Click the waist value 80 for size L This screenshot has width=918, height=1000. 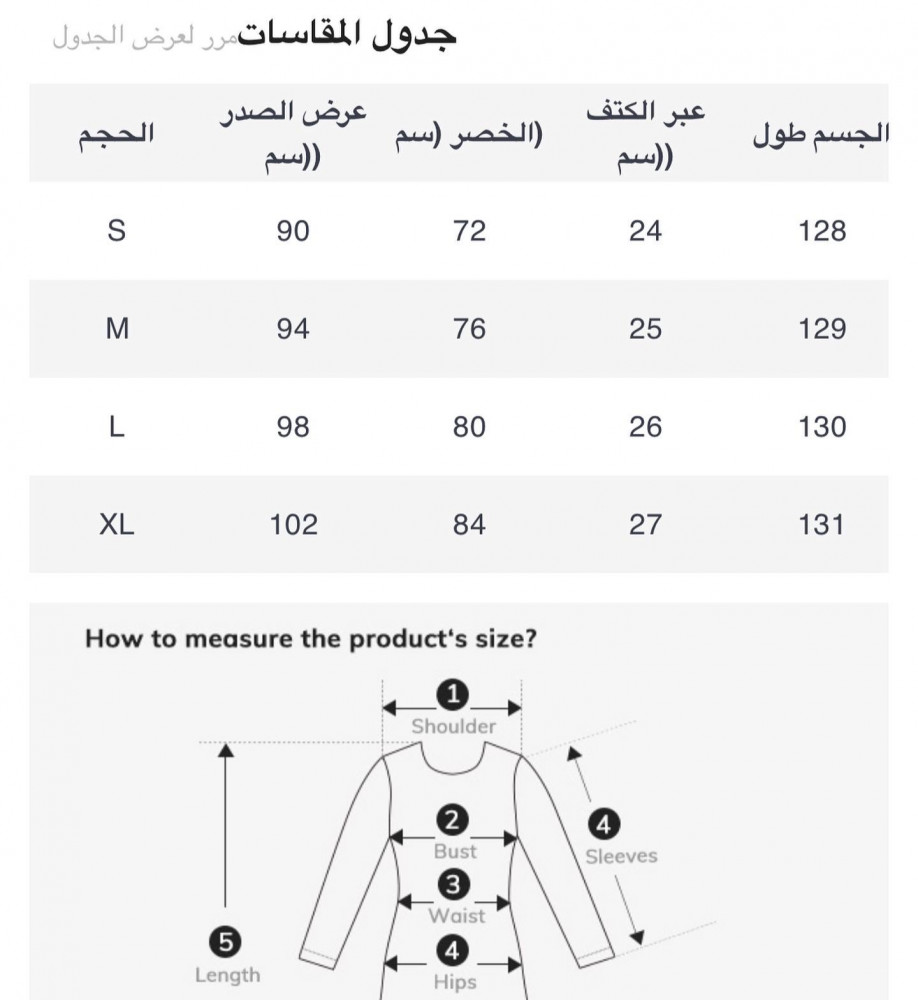tap(469, 427)
